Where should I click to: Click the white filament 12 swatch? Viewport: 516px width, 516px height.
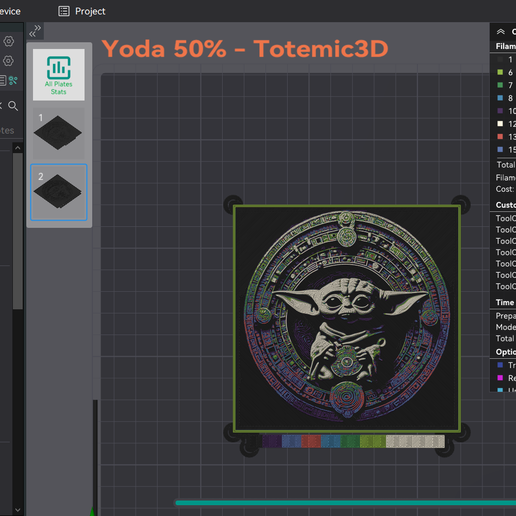point(500,124)
